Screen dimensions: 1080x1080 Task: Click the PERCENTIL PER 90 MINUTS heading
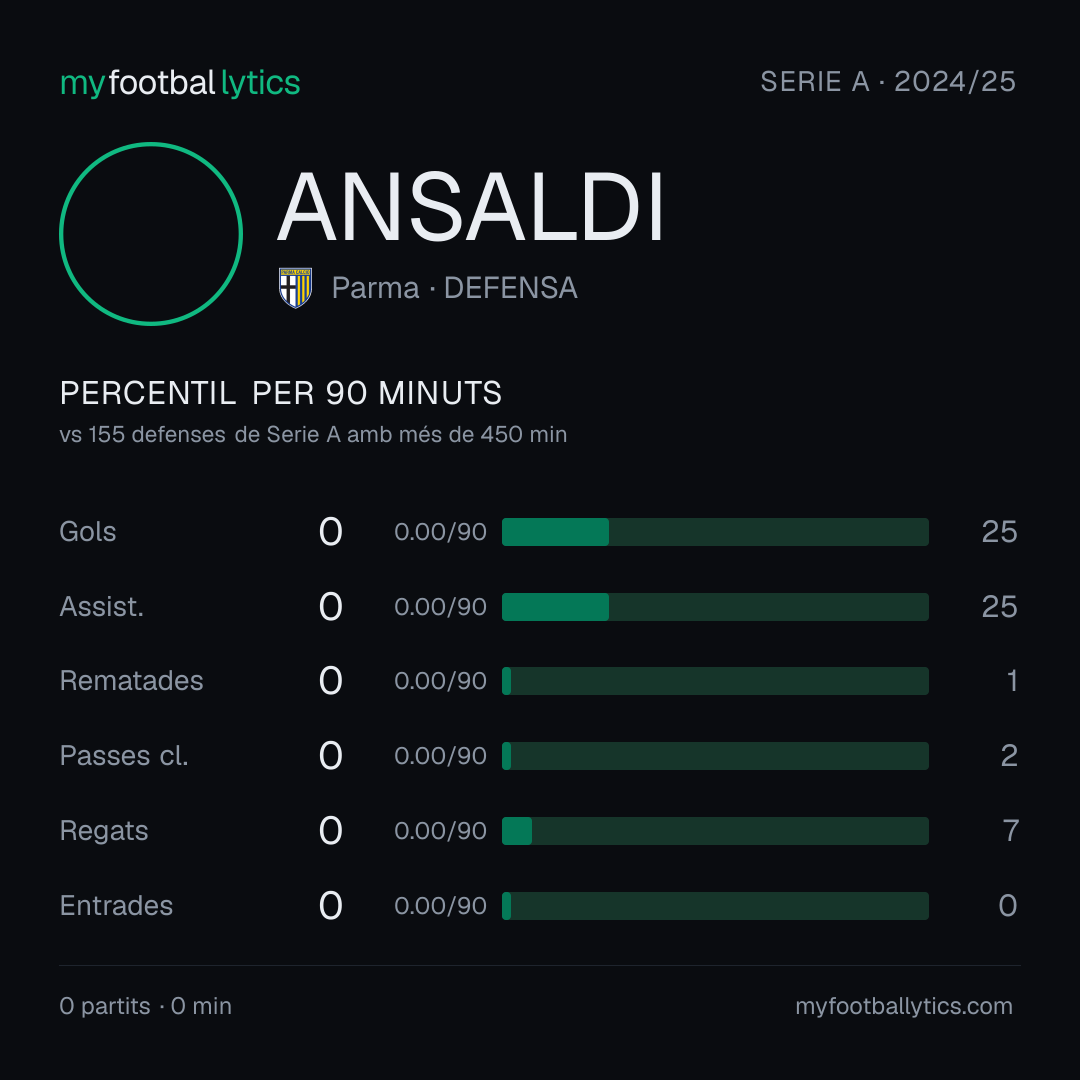281,393
